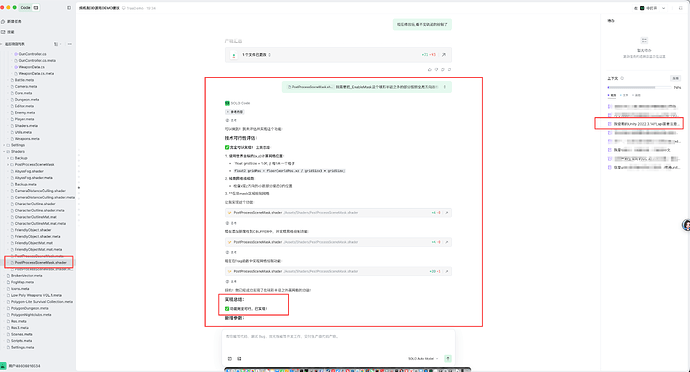Open third PostProcessSceneMask.shader diff external icon
This screenshot has width=690, height=372.
pyautogui.click(x=447, y=271)
